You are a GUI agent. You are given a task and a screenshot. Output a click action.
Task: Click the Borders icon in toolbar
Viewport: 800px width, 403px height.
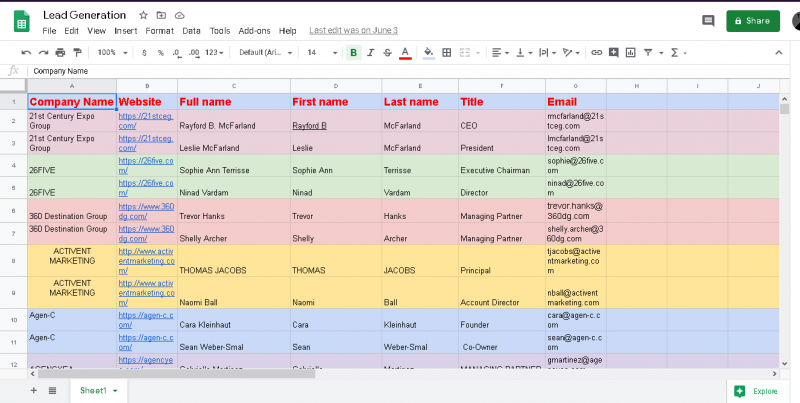pos(447,52)
